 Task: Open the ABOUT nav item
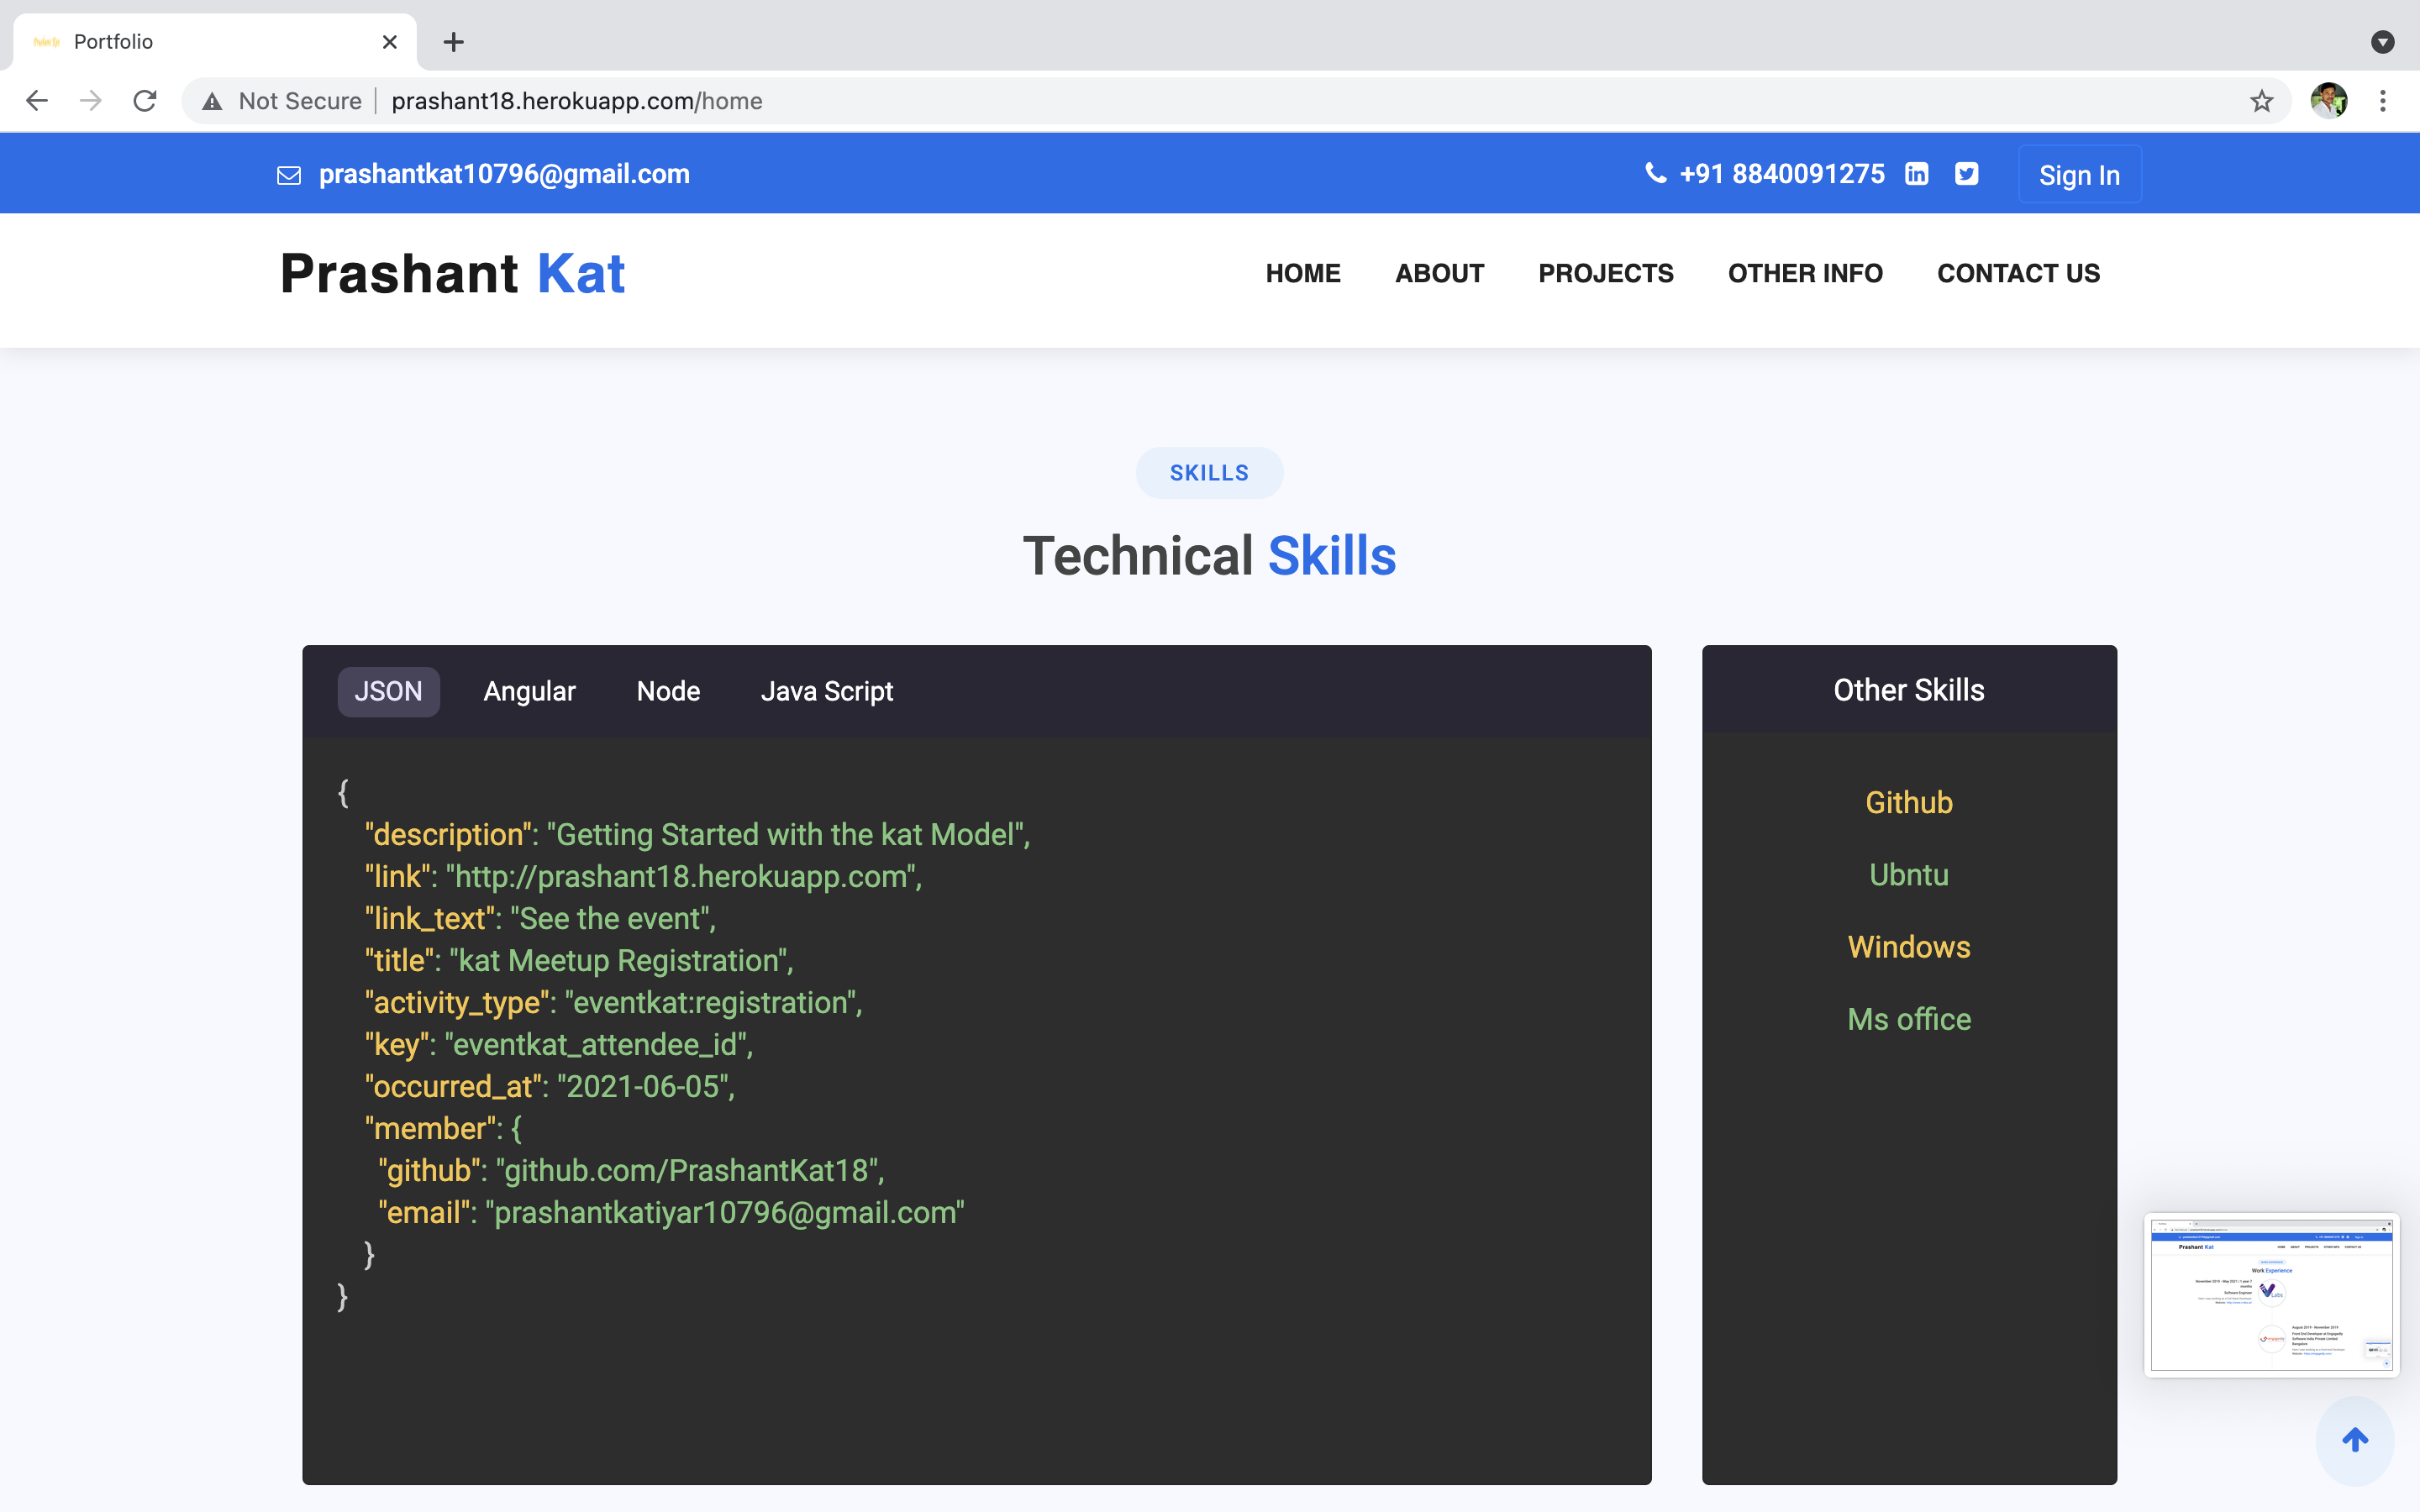pyautogui.click(x=1439, y=273)
